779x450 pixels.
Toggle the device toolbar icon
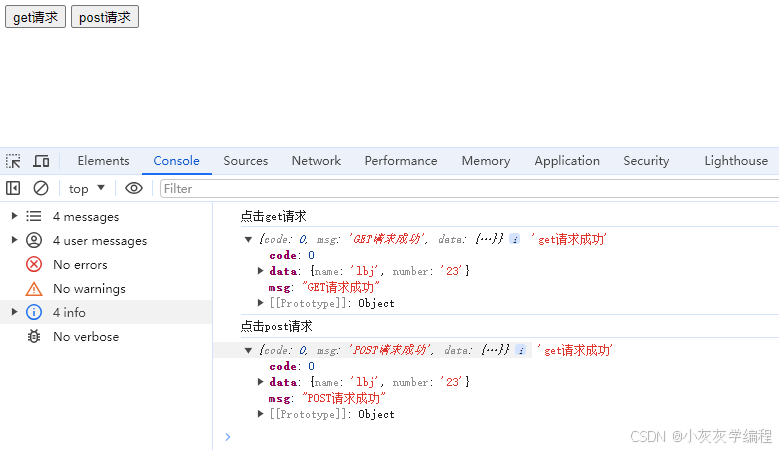(x=41, y=161)
